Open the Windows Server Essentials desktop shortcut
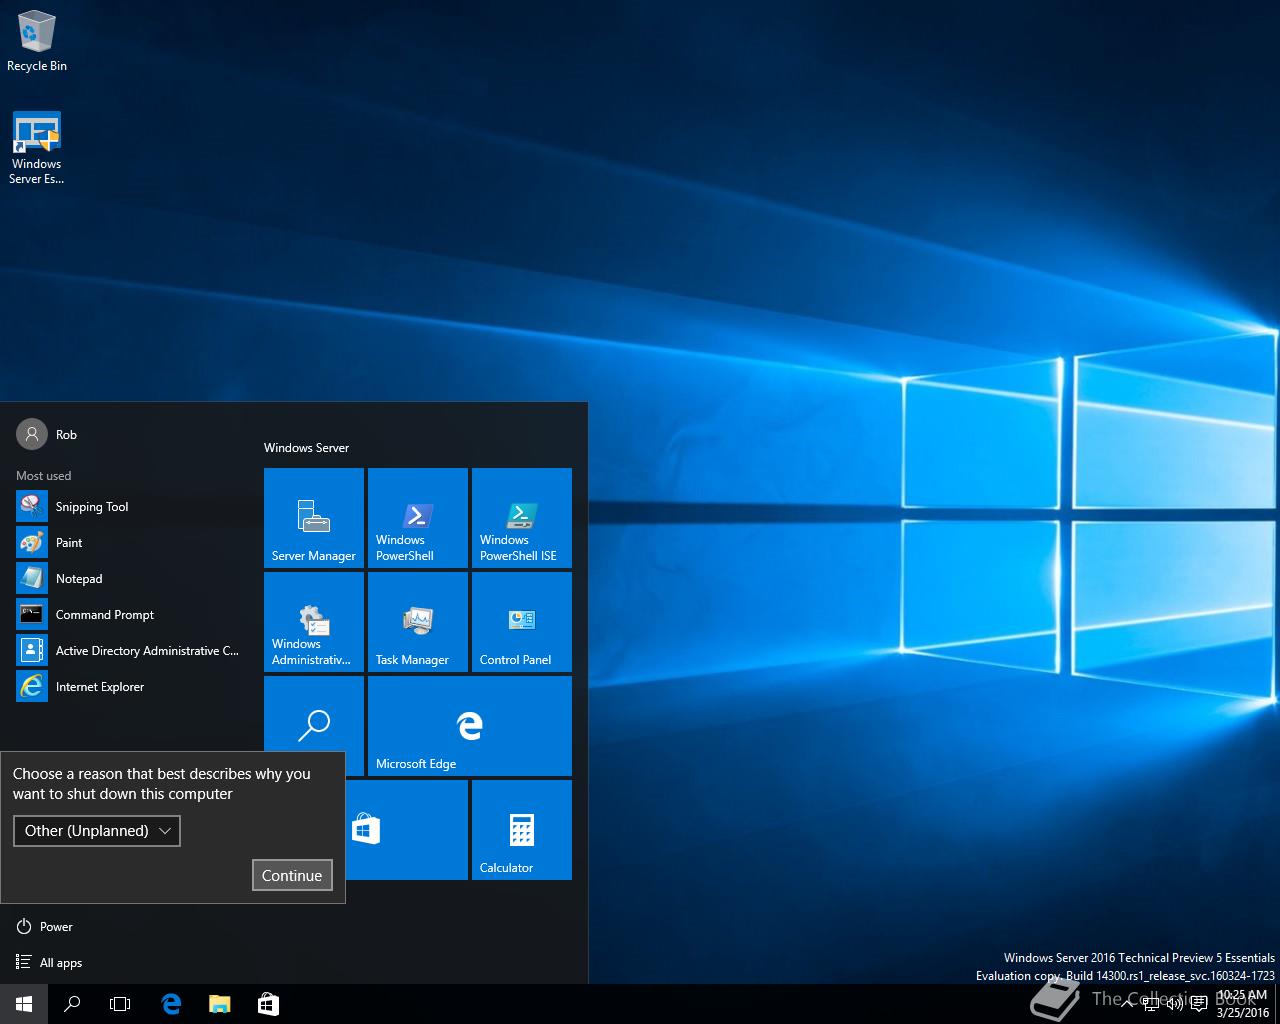This screenshot has height=1024, width=1280. pos(37,148)
